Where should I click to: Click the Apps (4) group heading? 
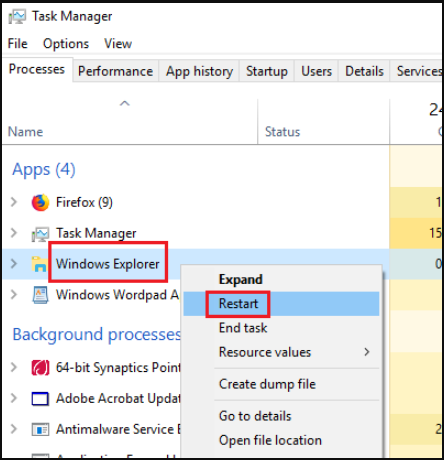pyautogui.click(x=44, y=170)
